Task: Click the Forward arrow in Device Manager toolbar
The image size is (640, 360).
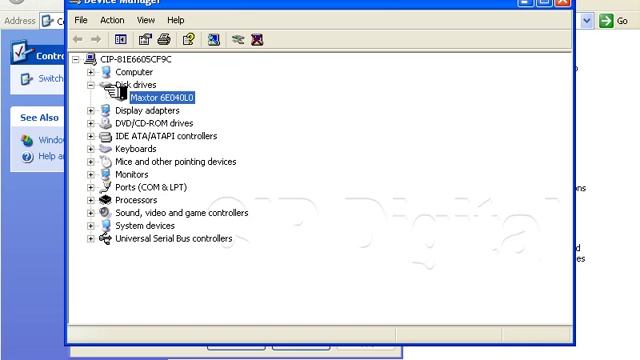Action: [x=96, y=40]
